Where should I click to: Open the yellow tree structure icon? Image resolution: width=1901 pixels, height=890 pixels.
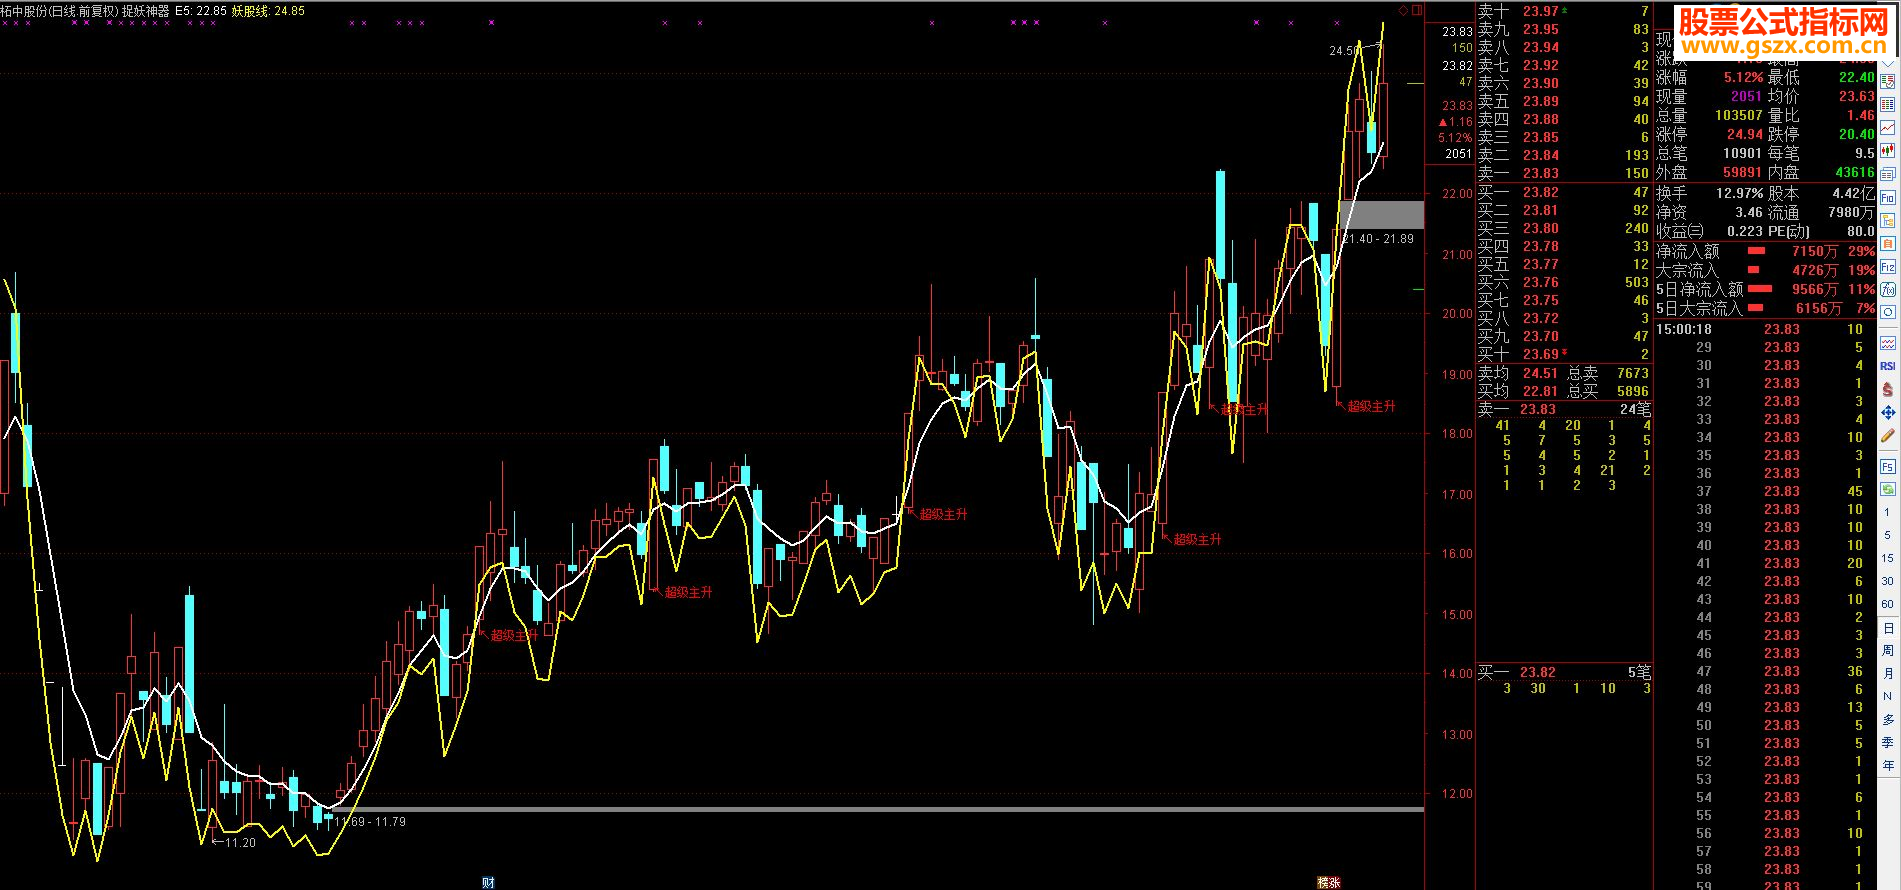coord(1888,220)
